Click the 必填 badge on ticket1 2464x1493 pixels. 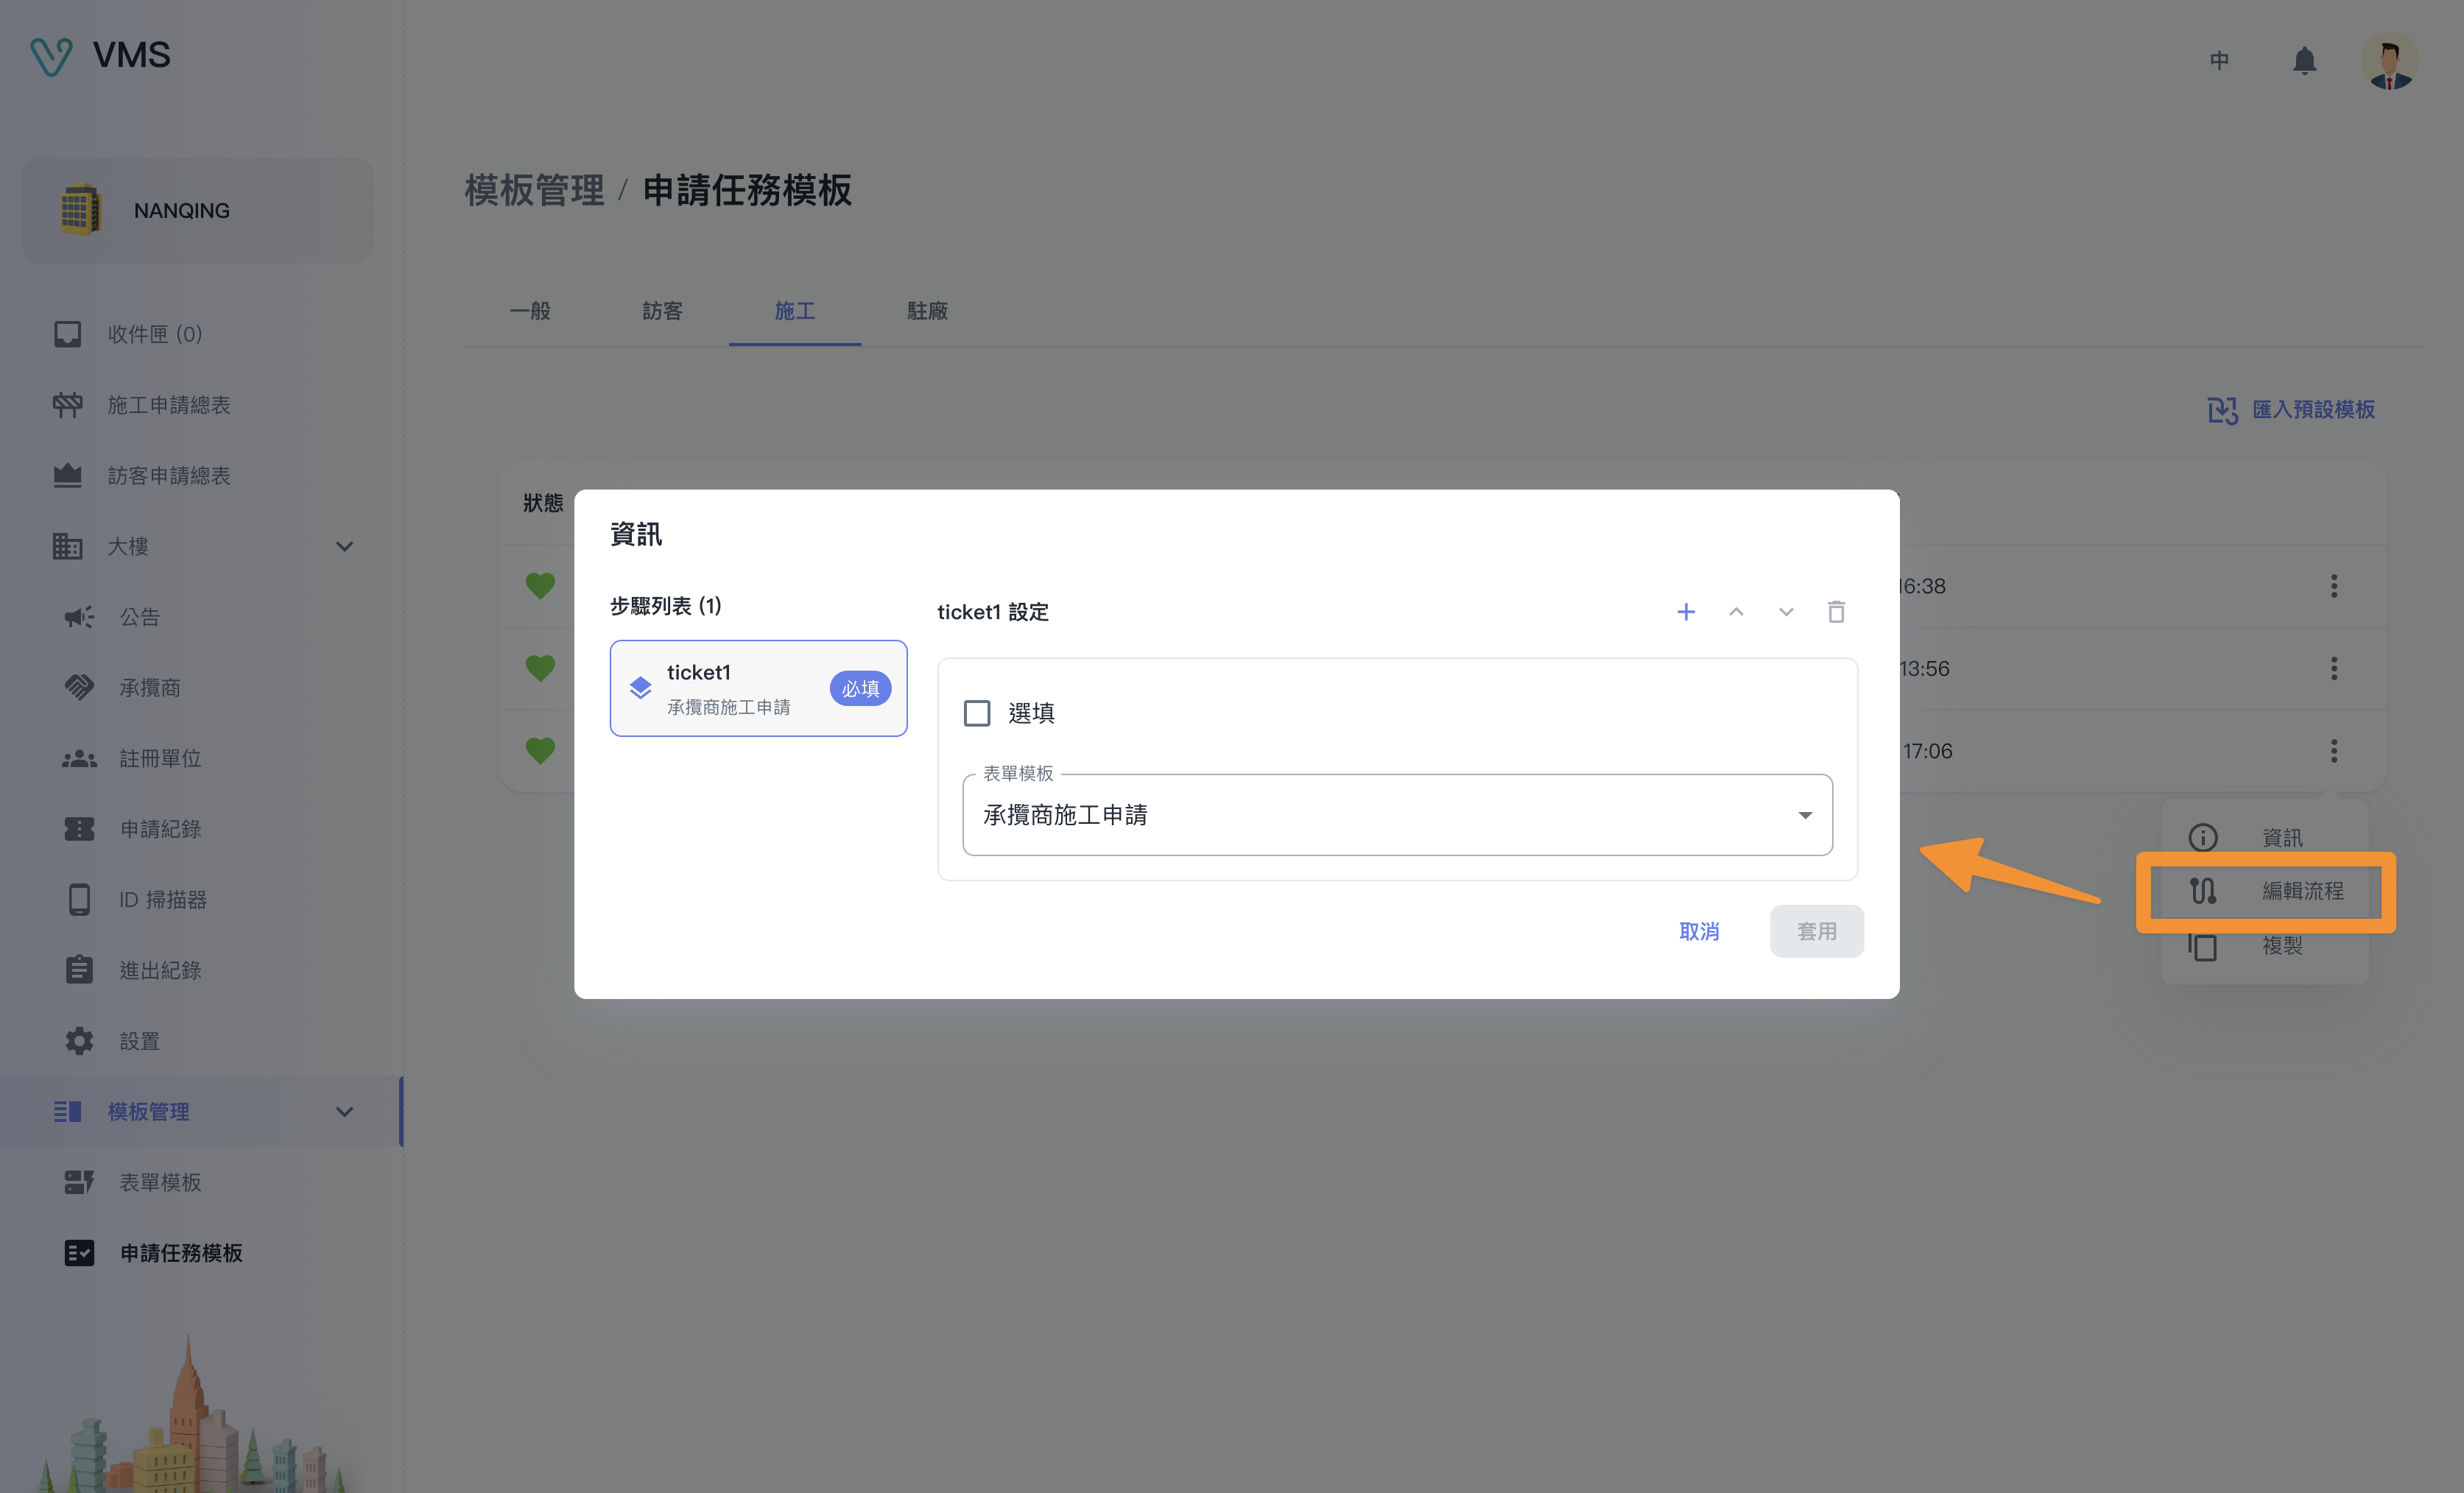[860, 688]
